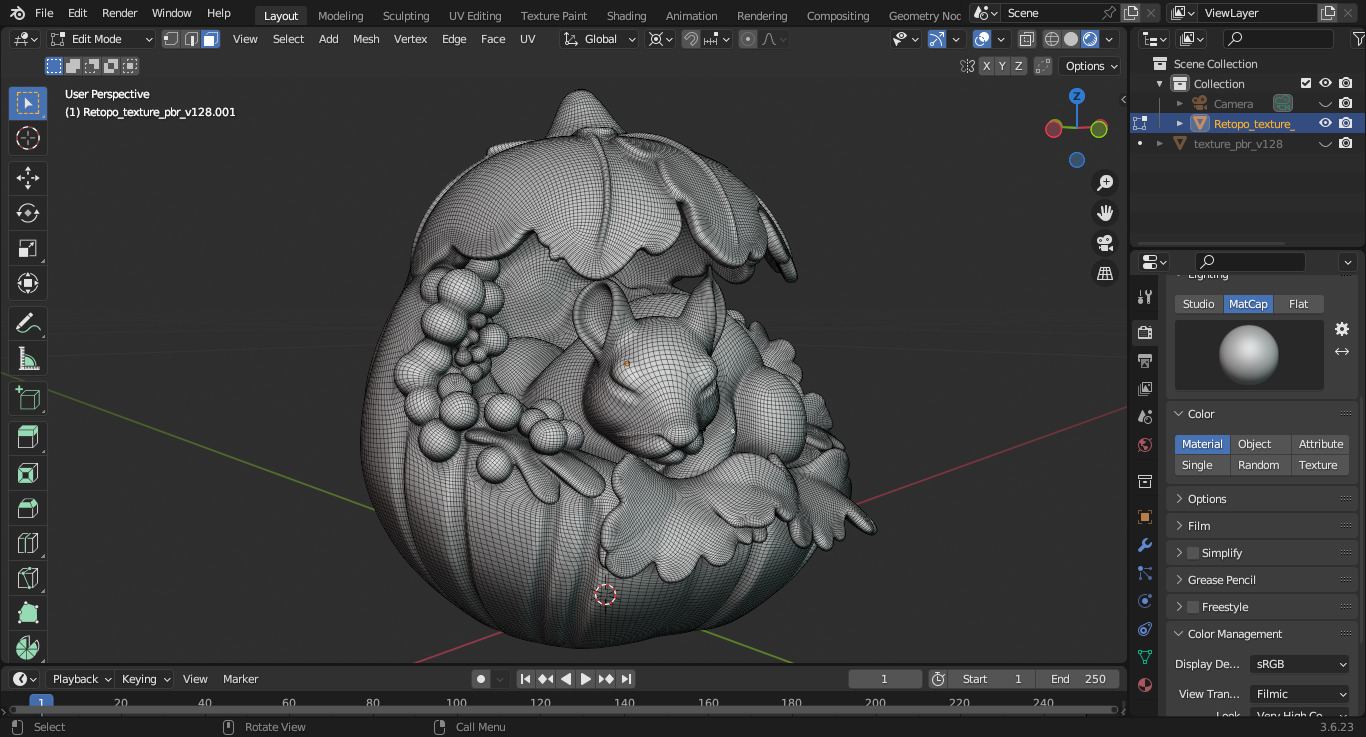Switch perspective/orthographic with the grid gizmo

pos(1105,273)
